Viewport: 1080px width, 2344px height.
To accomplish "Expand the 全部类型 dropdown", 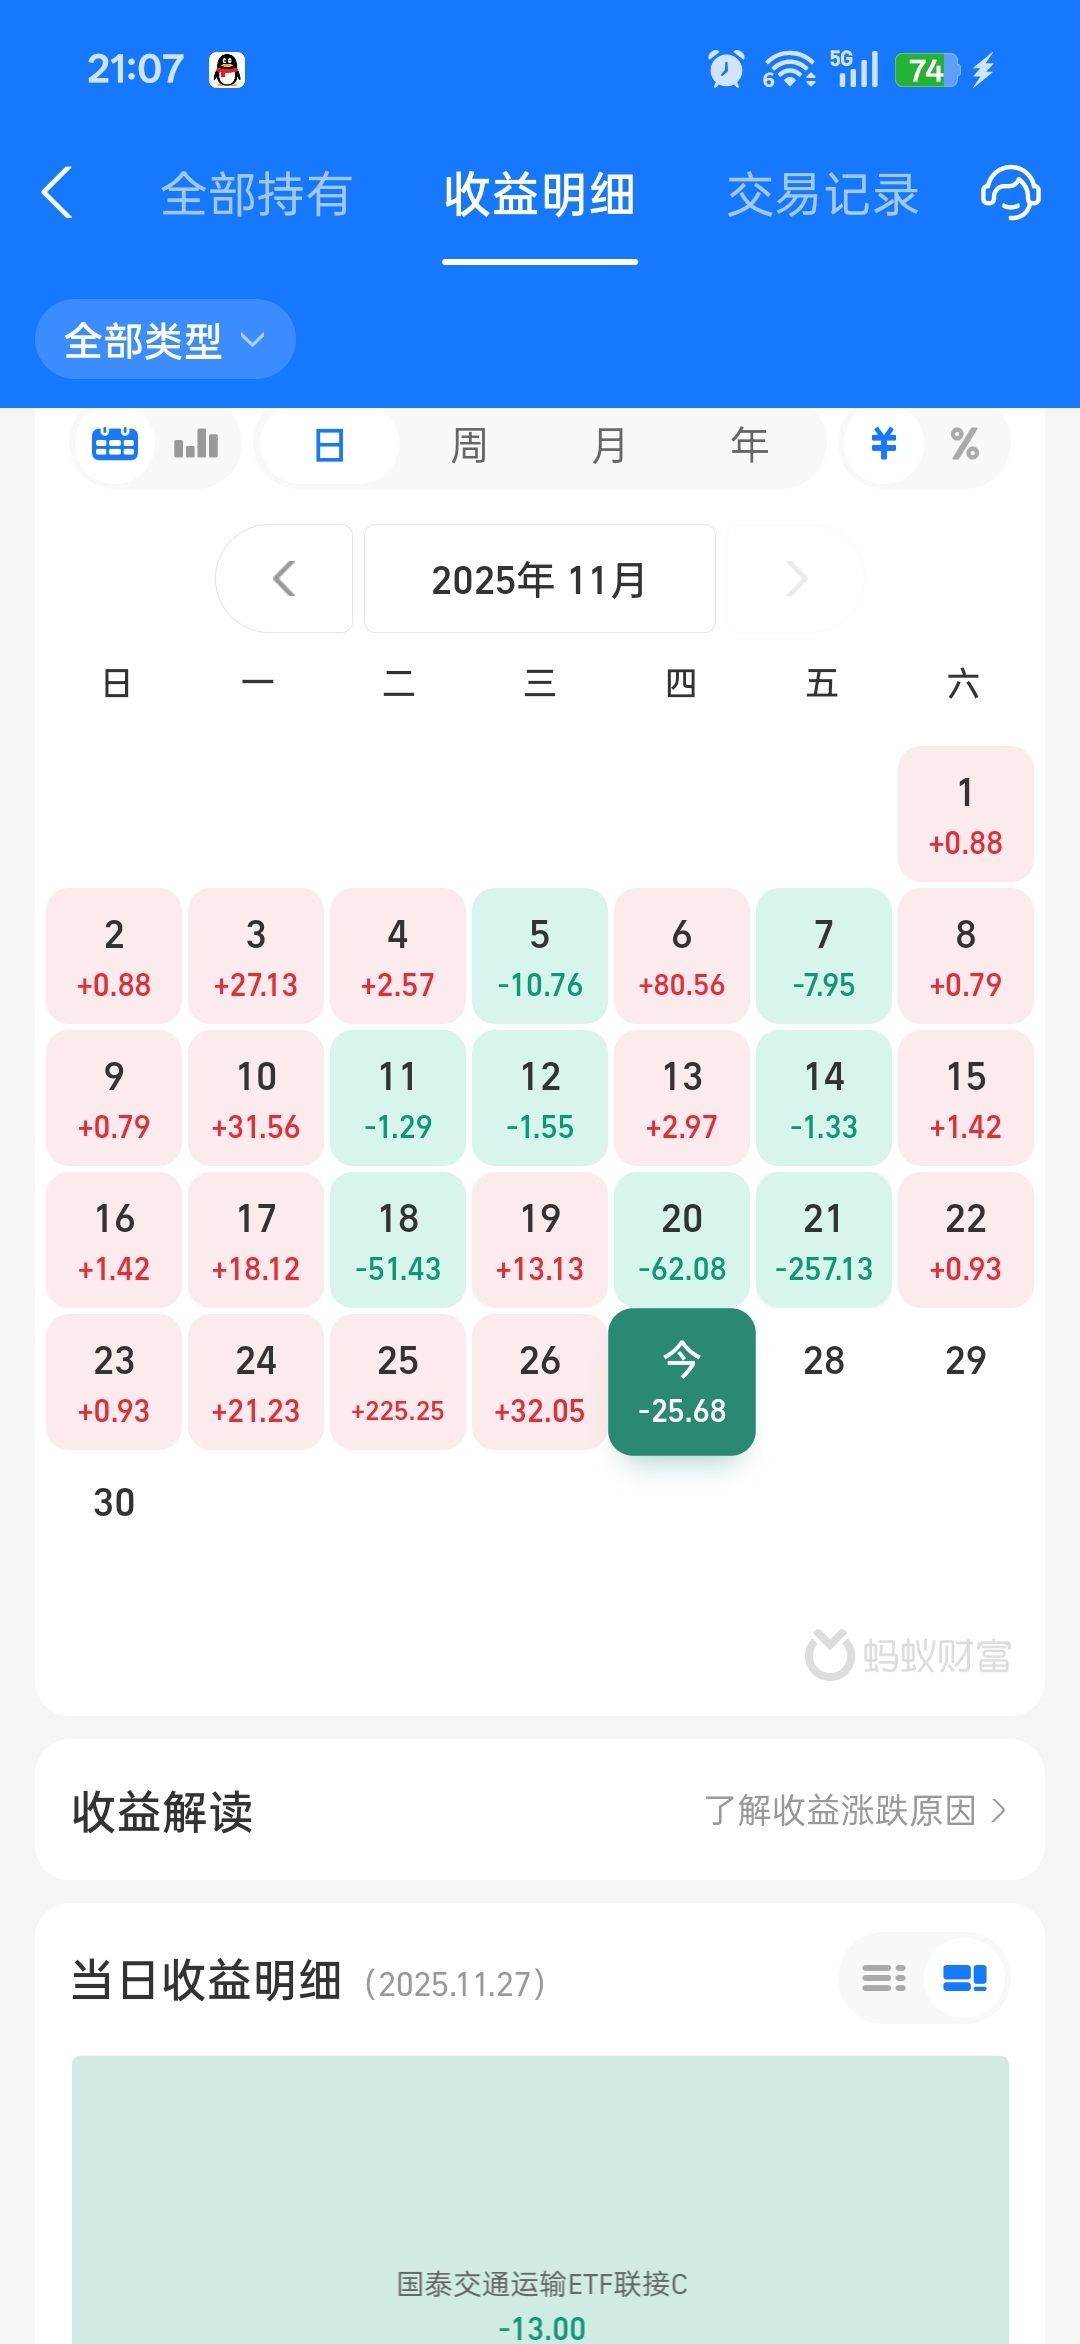I will click(165, 339).
